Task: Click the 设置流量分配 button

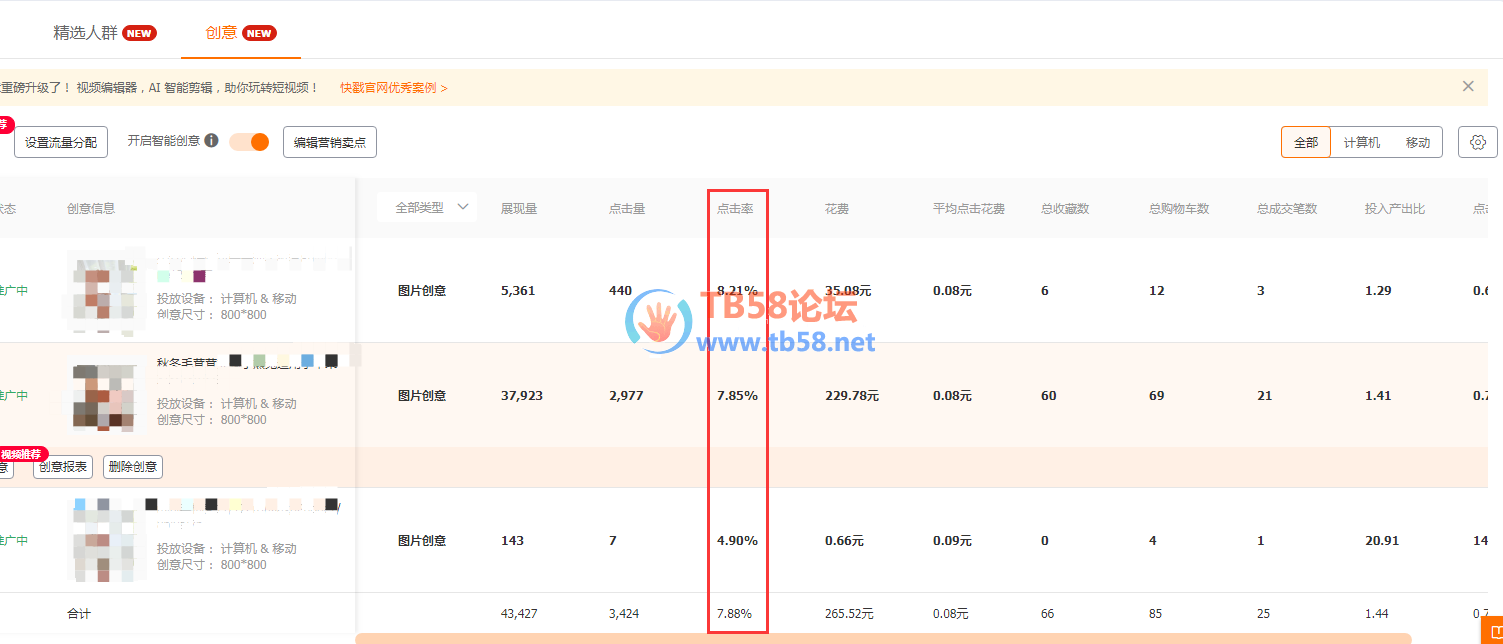Action: tap(61, 142)
